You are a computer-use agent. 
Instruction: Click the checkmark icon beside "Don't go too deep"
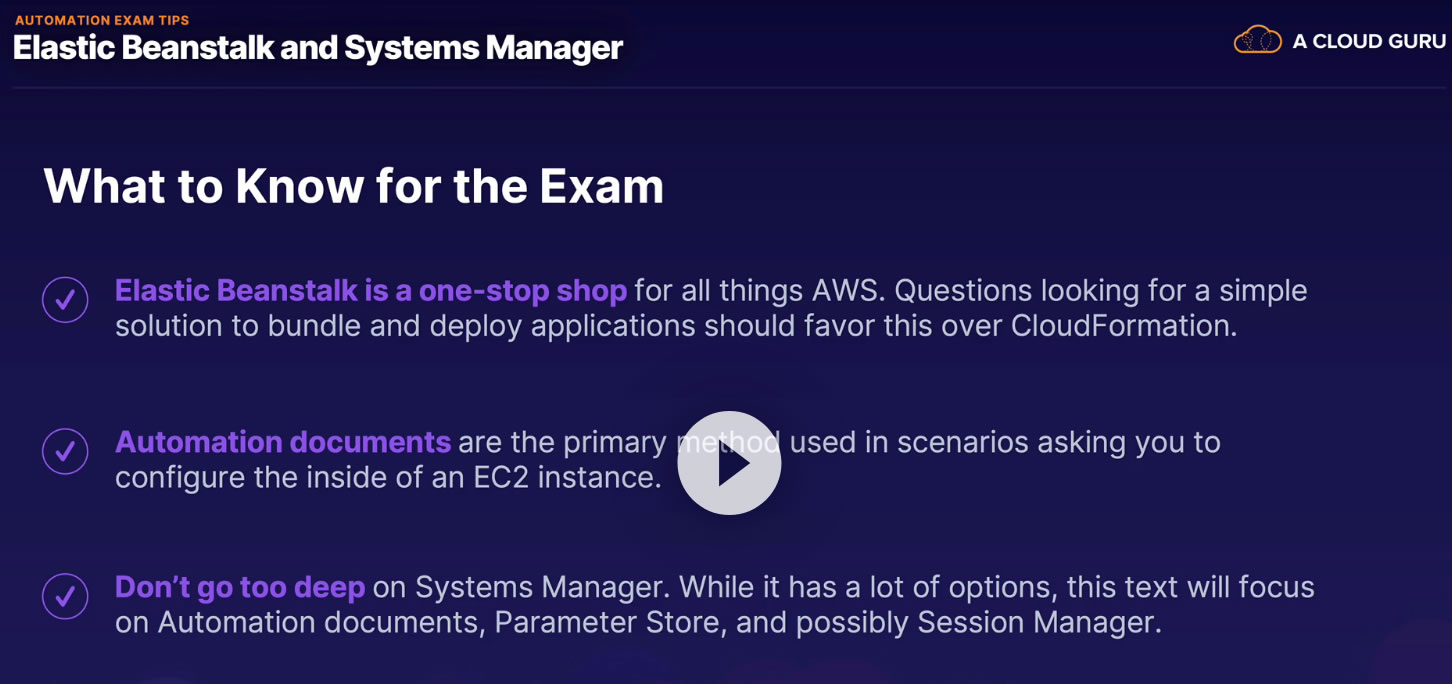65,596
